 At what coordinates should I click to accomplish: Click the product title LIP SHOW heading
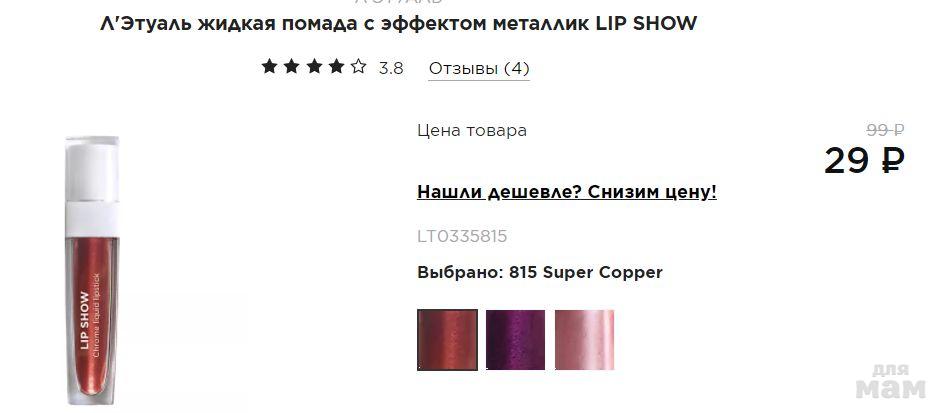398,23
